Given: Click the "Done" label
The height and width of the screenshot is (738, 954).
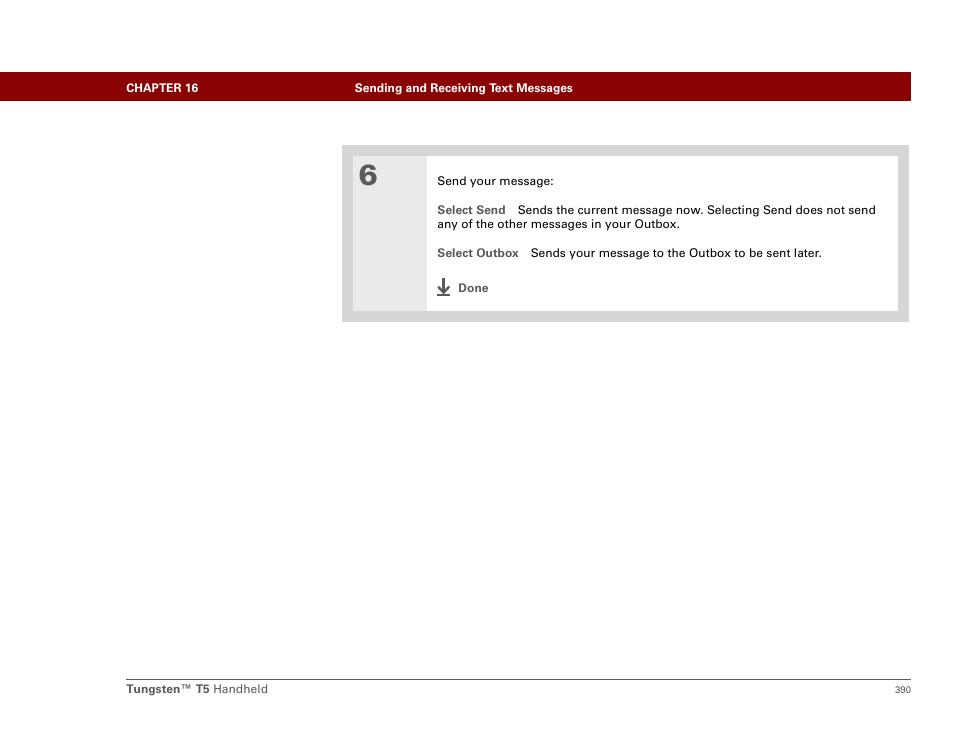Looking at the screenshot, I should [x=473, y=288].
